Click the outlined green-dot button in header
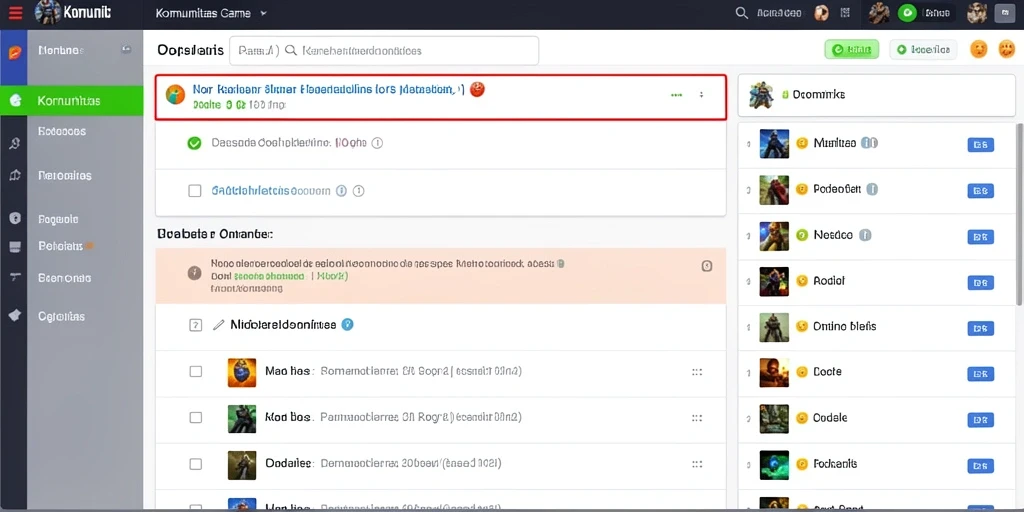 point(923,49)
